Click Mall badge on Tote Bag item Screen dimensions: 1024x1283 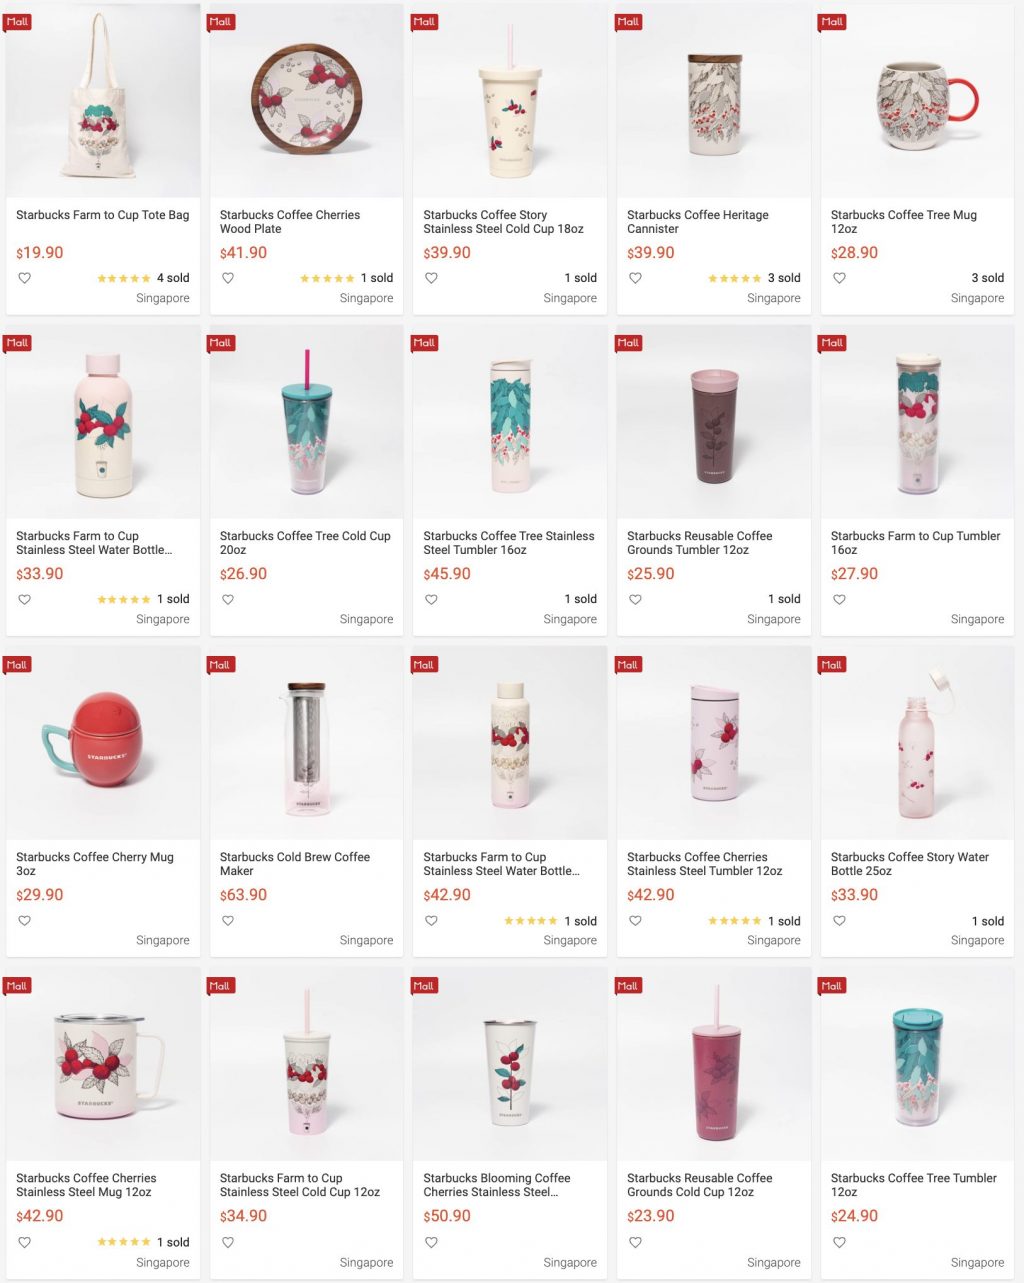[17, 21]
